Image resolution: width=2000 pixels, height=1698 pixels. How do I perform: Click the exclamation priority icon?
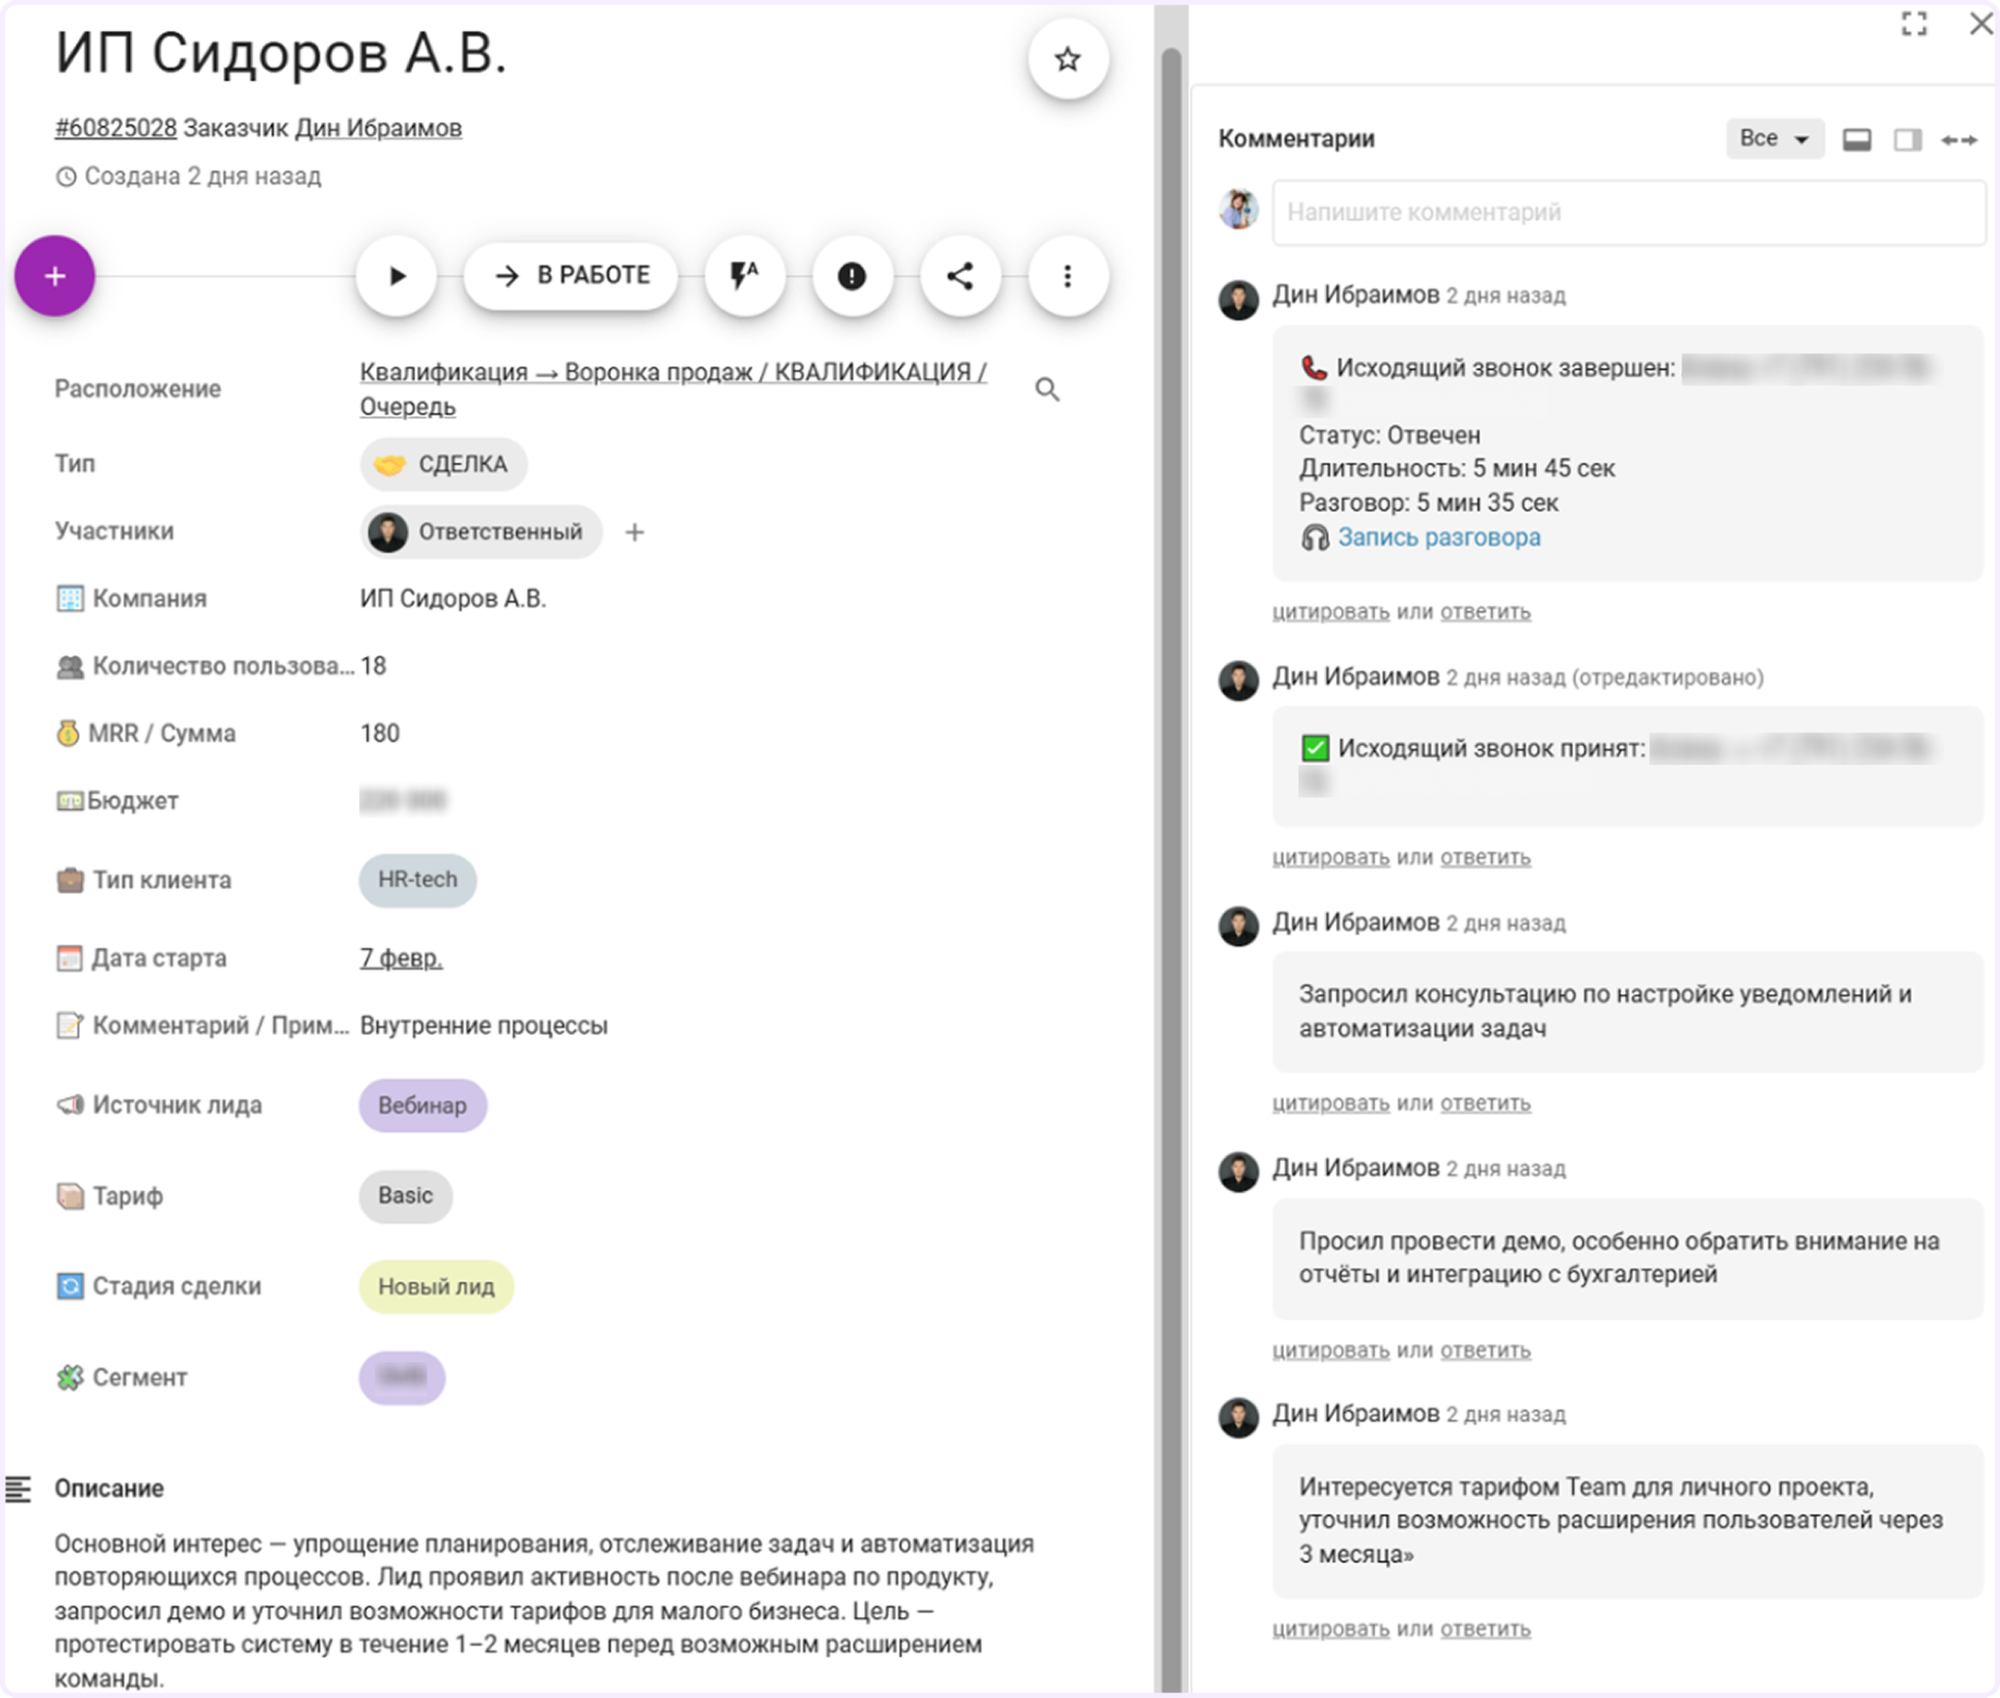pos(852,276)
